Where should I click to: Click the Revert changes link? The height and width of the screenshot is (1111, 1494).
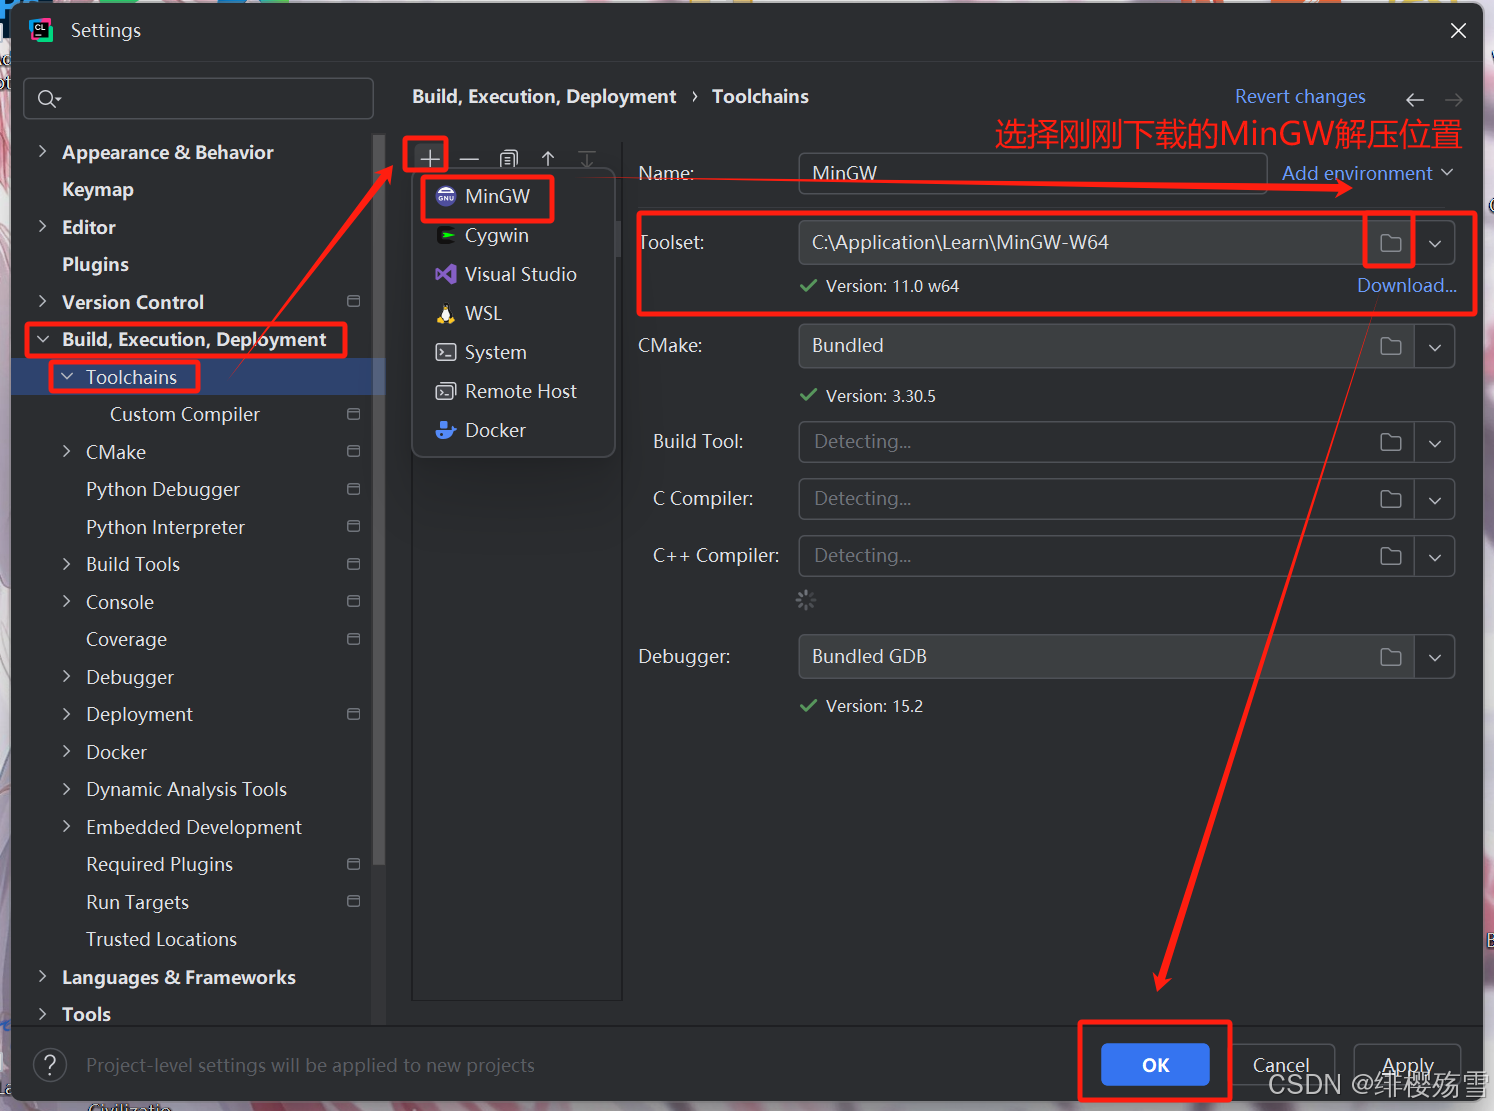tap(1300, 96)
